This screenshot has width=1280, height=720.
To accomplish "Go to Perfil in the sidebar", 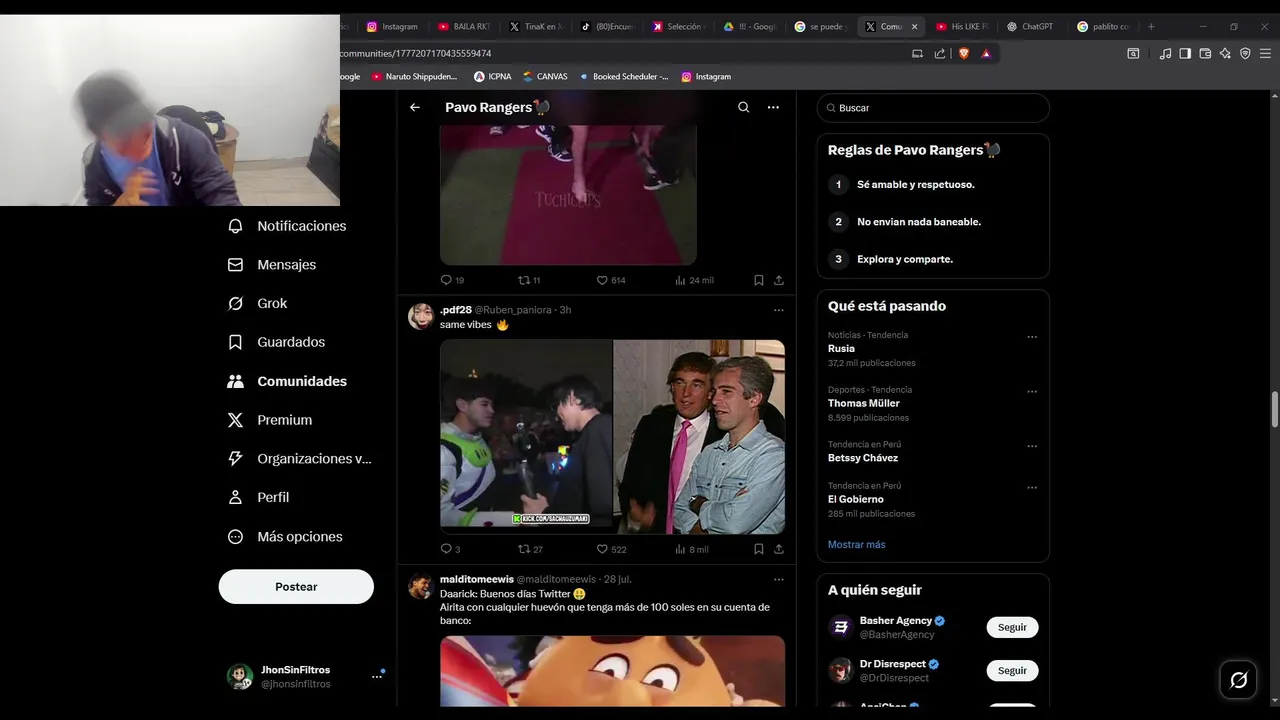I will (x=259, y=497).
